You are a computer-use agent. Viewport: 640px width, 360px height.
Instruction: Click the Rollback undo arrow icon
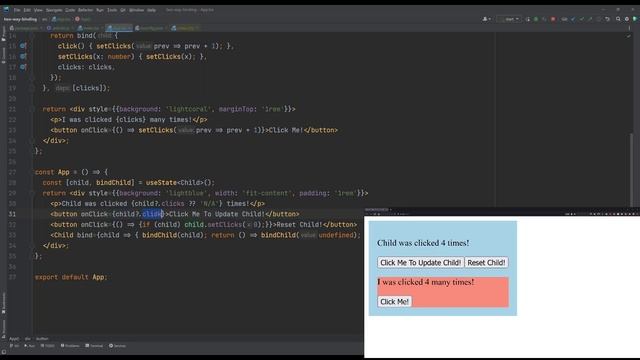pyautogui.click(x=607, y=19)
